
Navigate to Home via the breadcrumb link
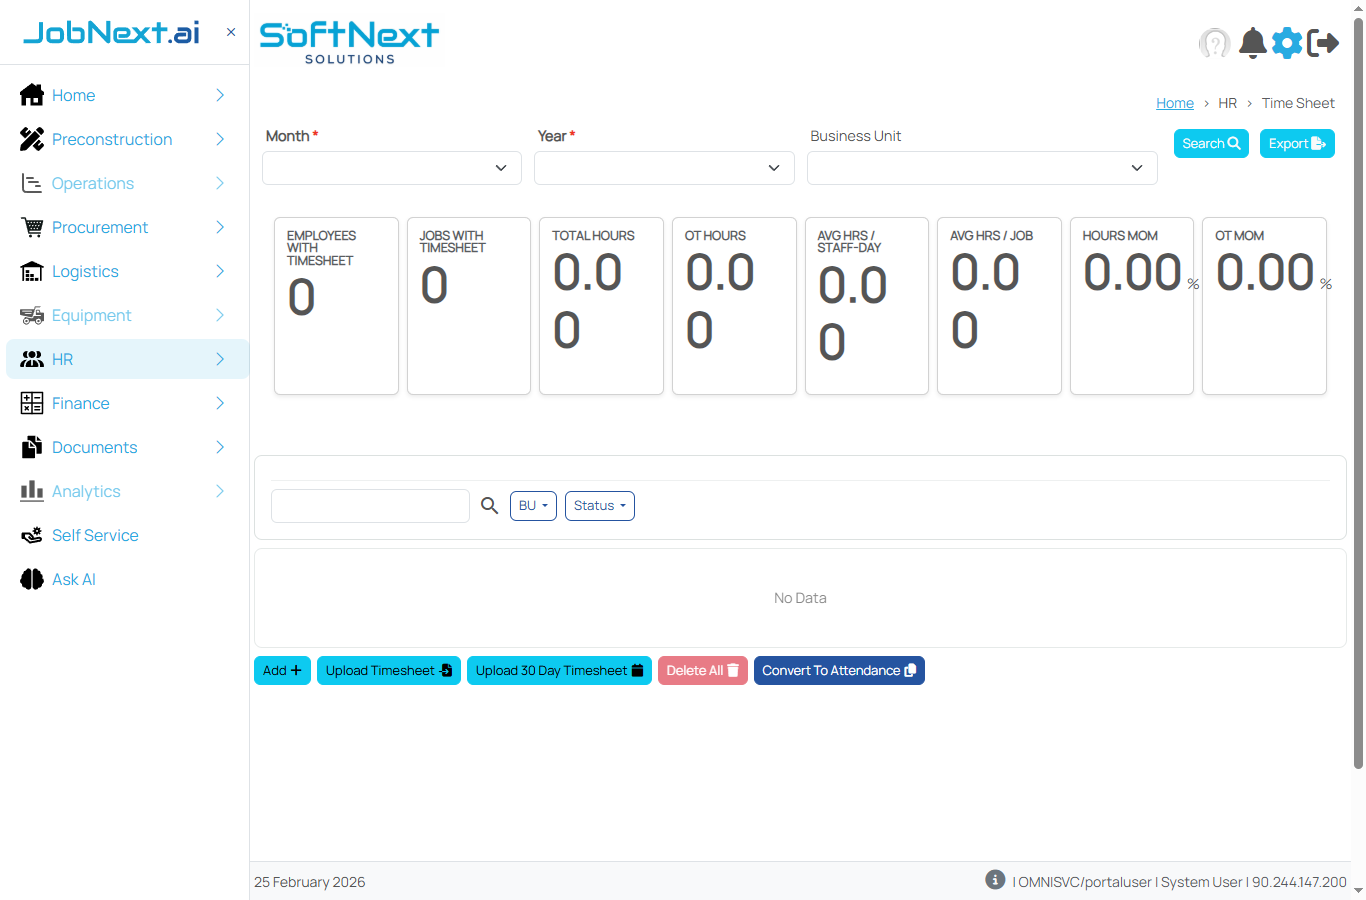click(x=1174, y=102)
